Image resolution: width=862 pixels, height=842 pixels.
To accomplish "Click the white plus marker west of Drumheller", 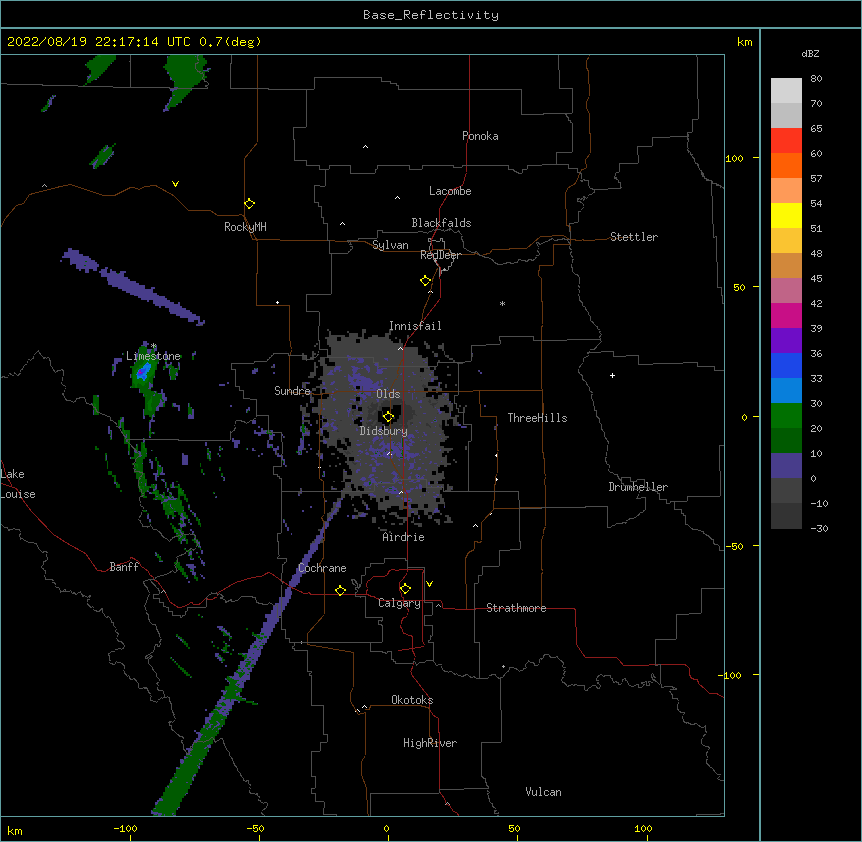I will coord(612,375).
